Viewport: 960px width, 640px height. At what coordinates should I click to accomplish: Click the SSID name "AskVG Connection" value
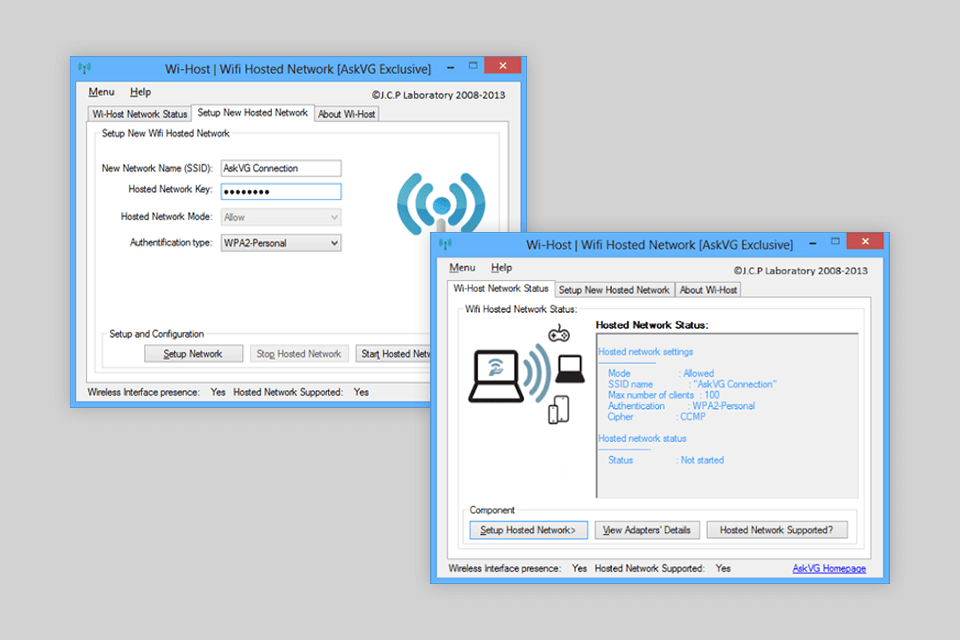coord(735,384)
